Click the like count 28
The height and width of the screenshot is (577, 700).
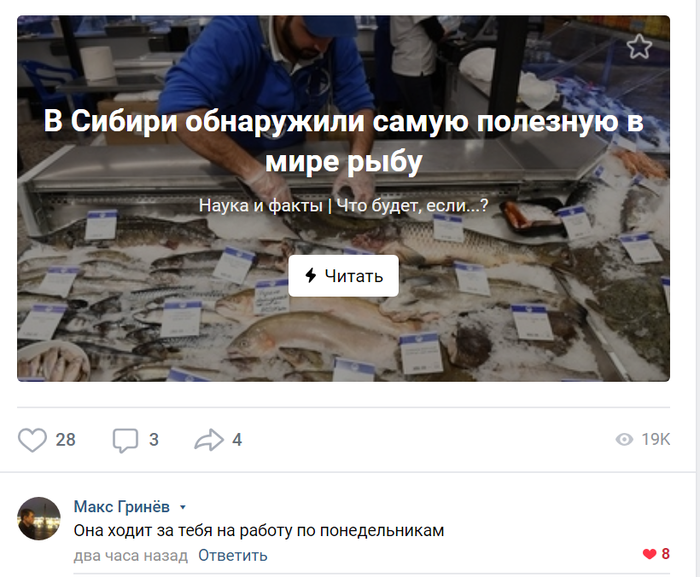65,440
